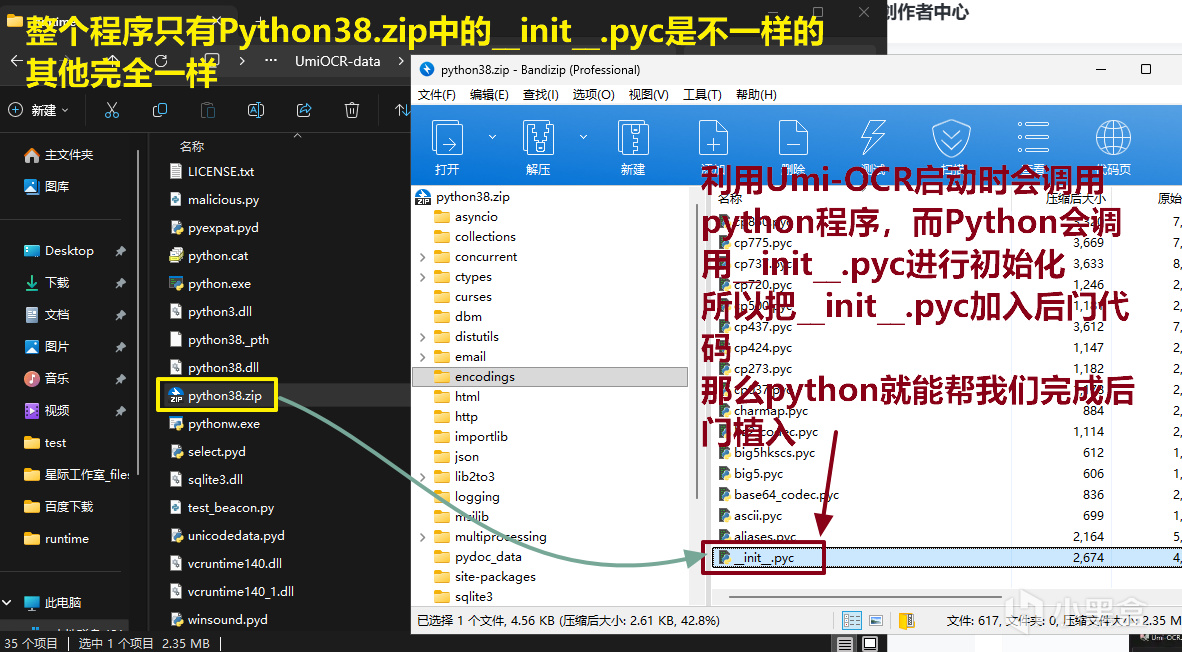Click the breadcrumb ellipsis (…) button
This screenshot has width=1182, height=652.
point(271,61)
